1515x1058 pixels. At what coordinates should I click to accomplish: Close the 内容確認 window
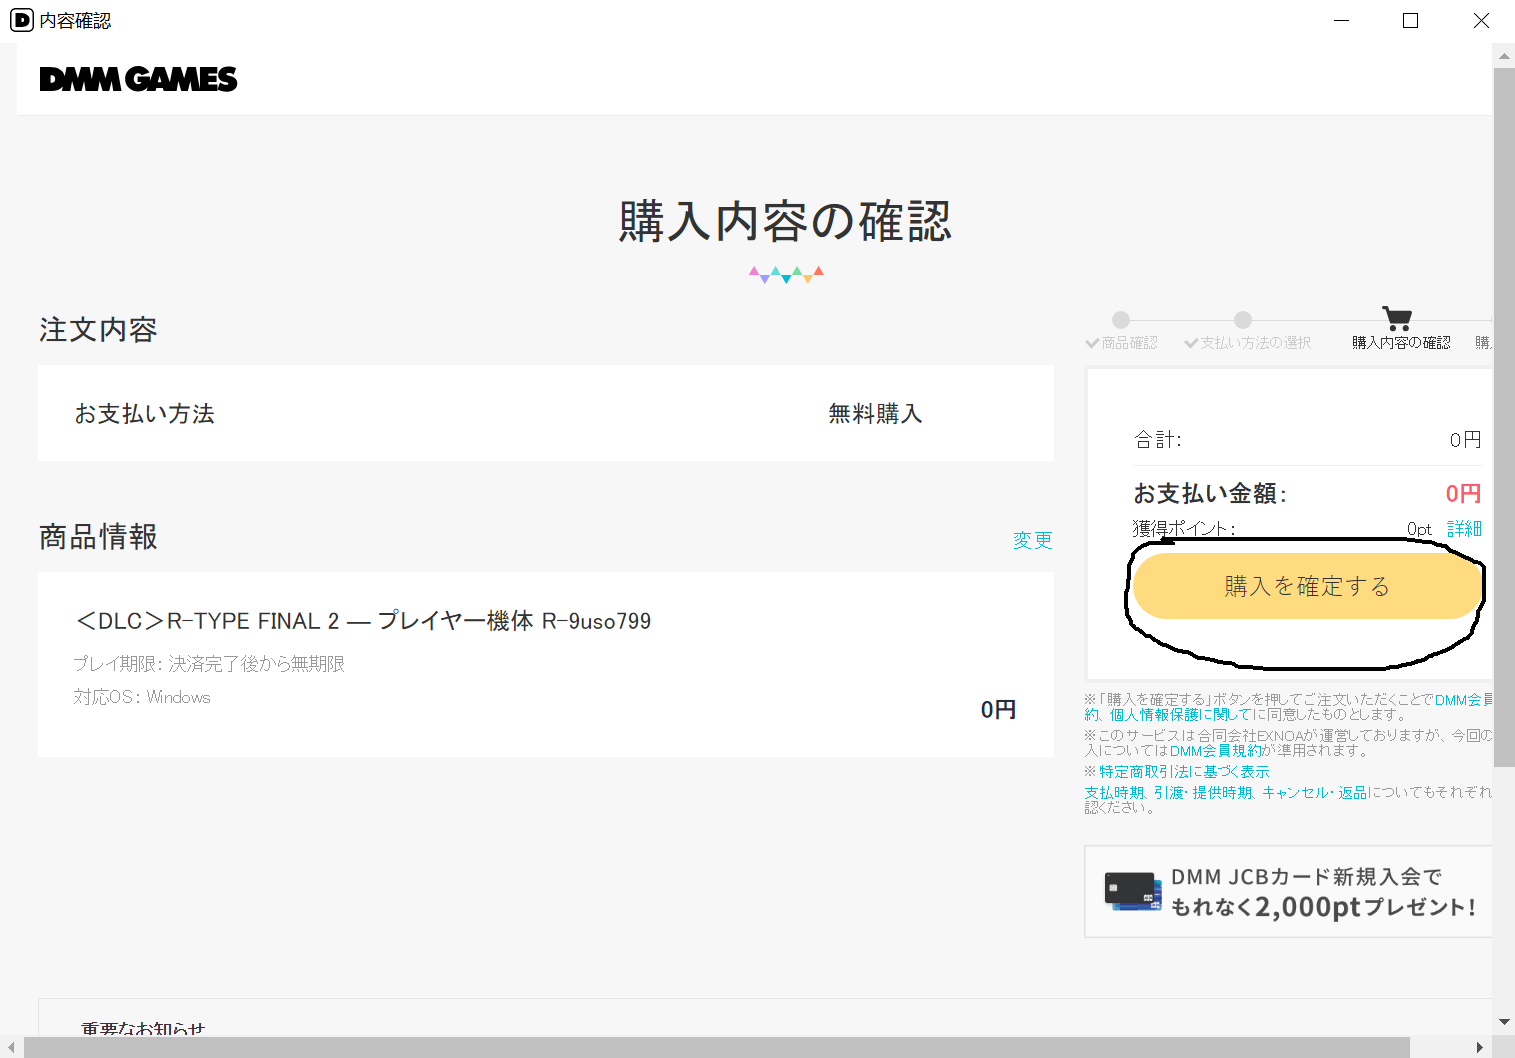point(1481,20)
